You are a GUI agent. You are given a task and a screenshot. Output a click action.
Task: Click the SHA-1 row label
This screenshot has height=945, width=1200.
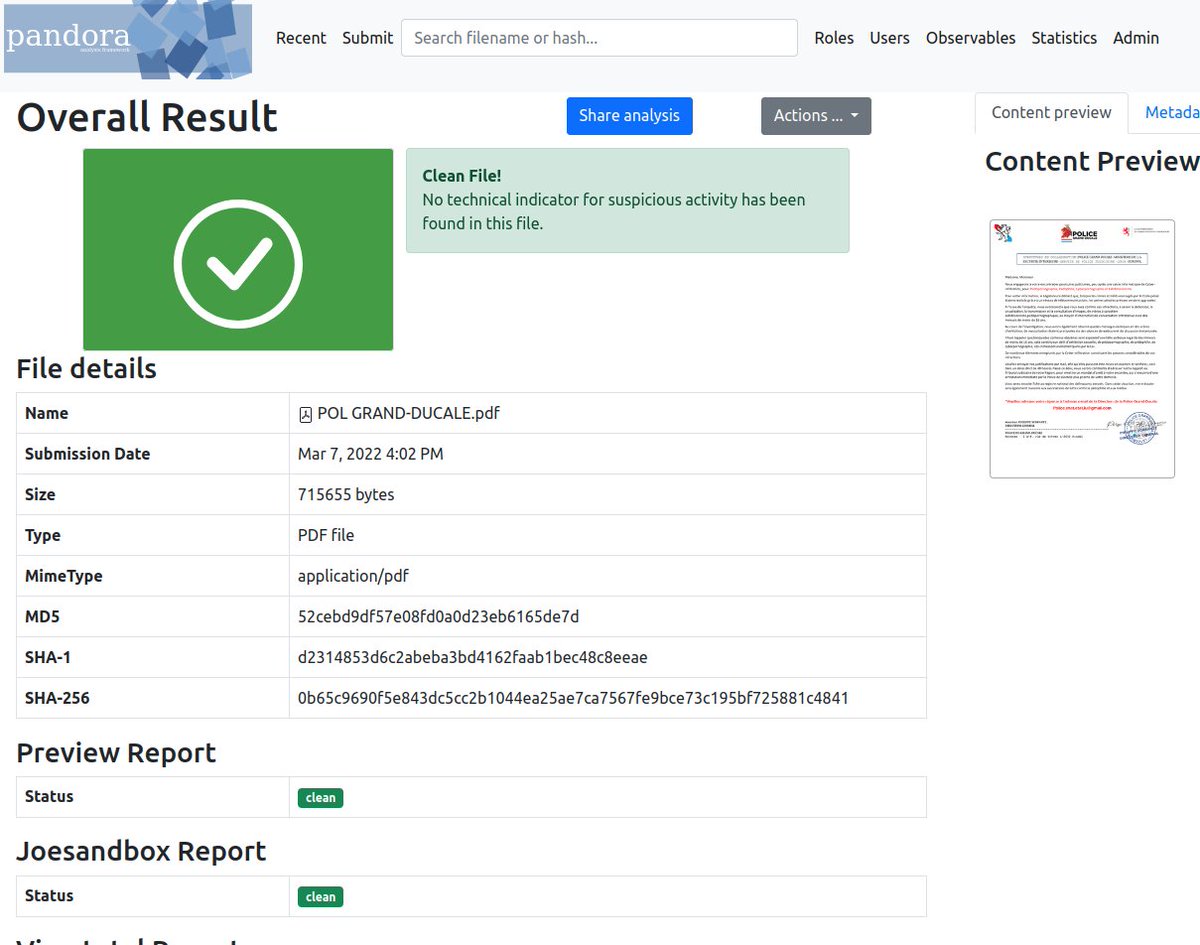[47, 658]
